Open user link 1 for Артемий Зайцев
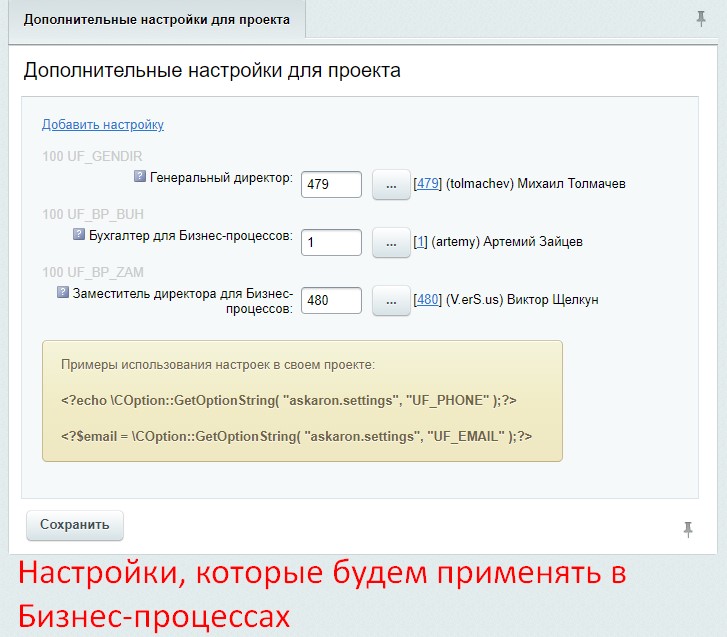This screenshot has height=637, width=727. click(421, 242)
